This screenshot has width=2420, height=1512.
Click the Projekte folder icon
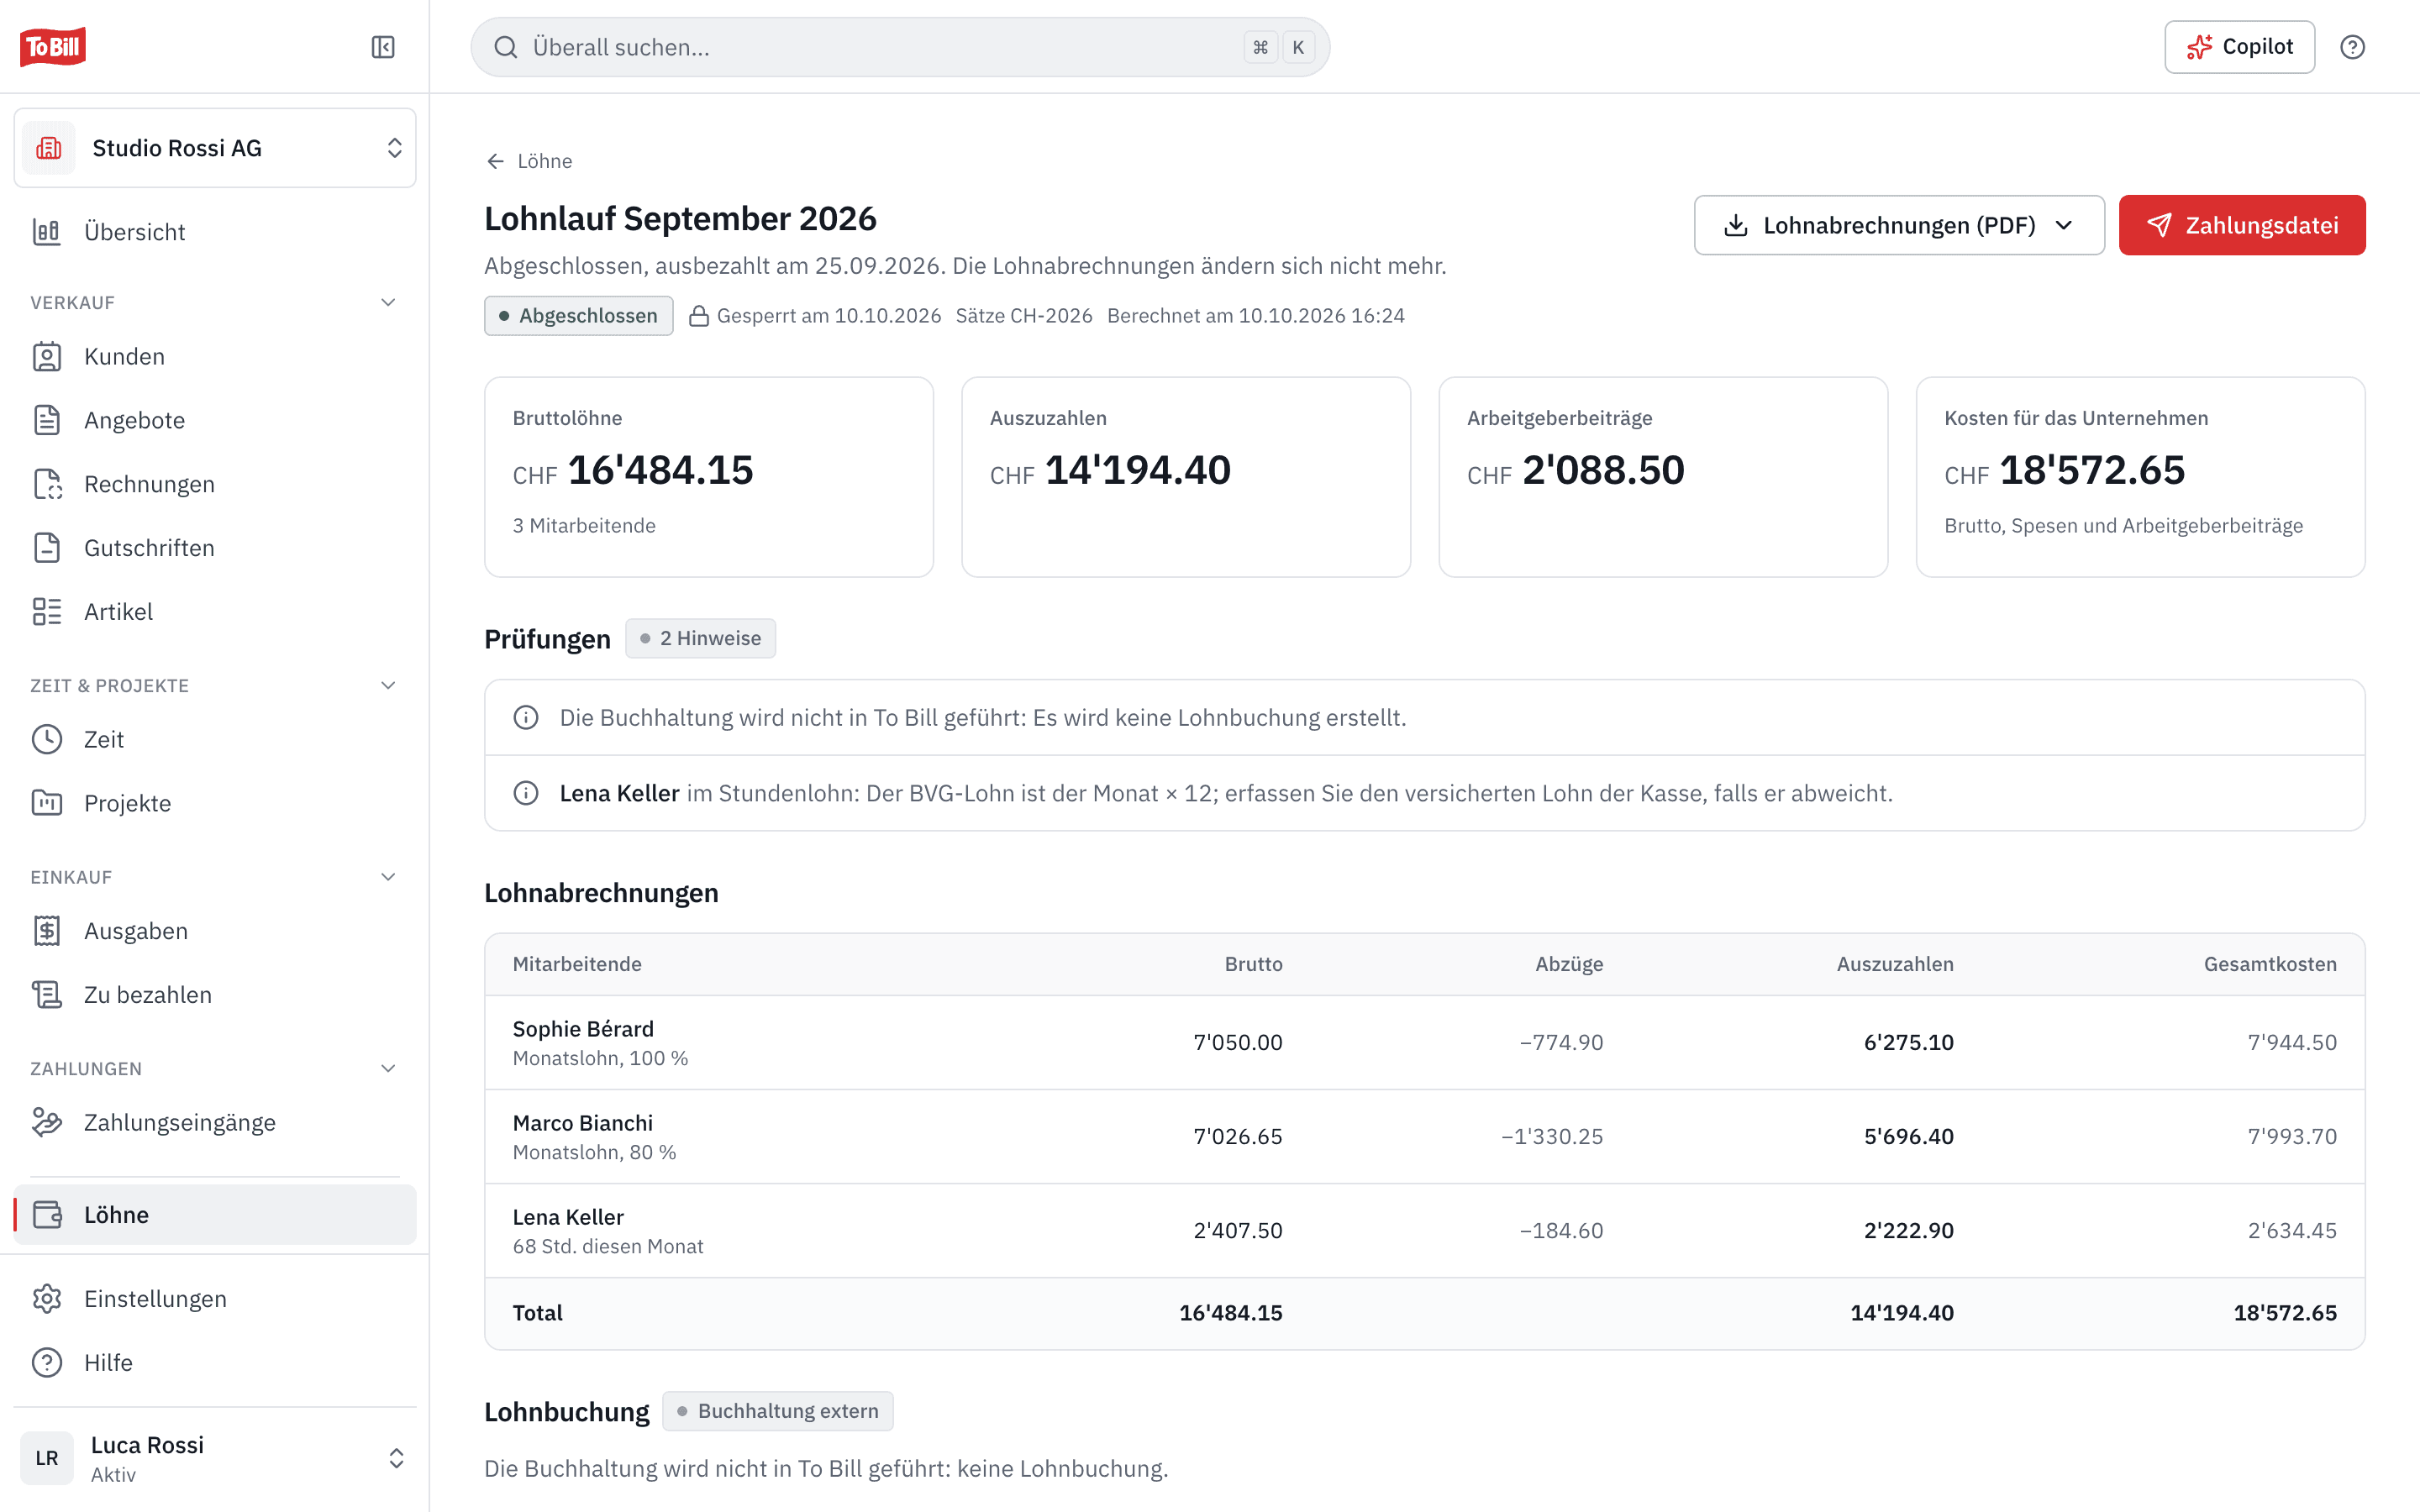pos(47,803)
